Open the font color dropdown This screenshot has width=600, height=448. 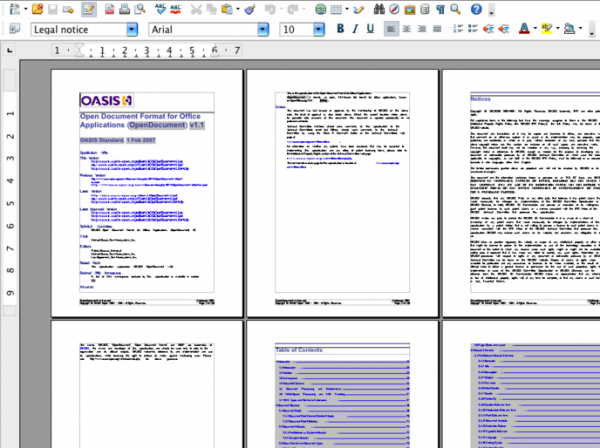click(x=535, y=29)
